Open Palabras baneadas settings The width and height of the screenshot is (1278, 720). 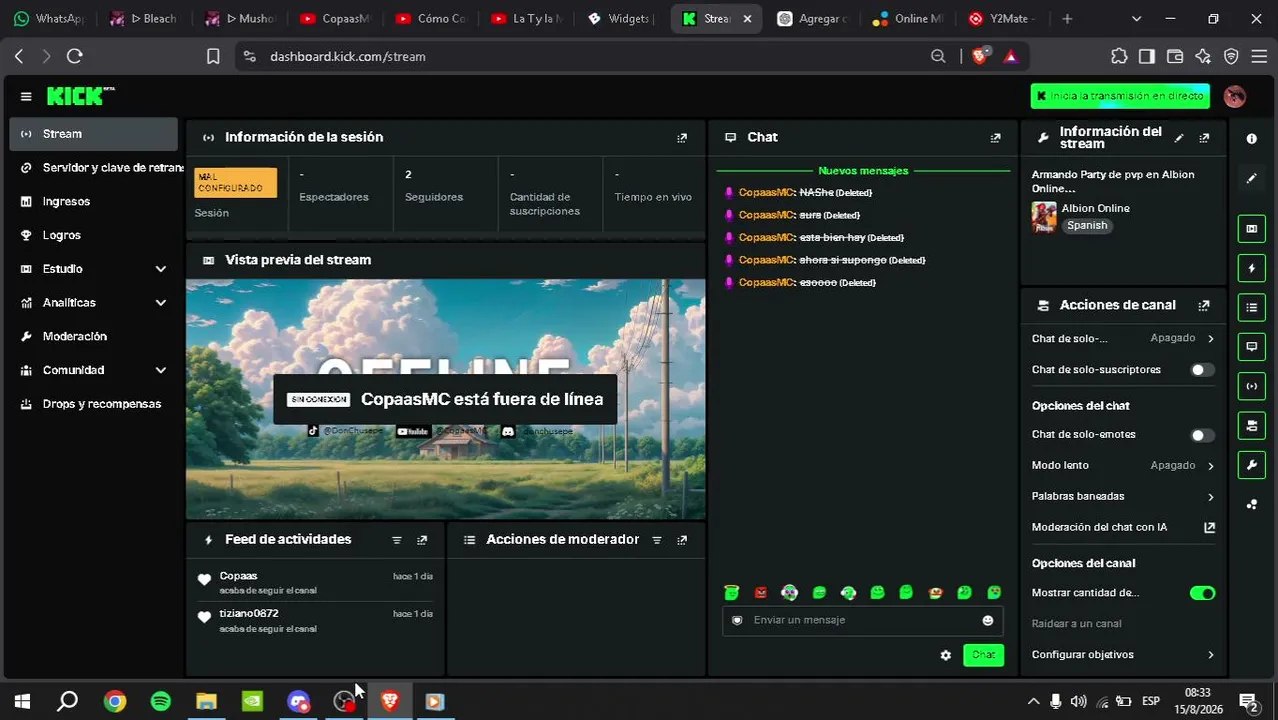(1123, 497)
